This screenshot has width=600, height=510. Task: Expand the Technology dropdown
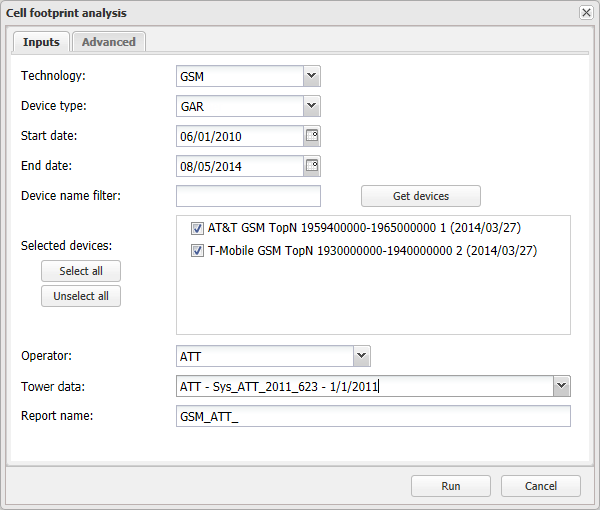pos(311,76)
